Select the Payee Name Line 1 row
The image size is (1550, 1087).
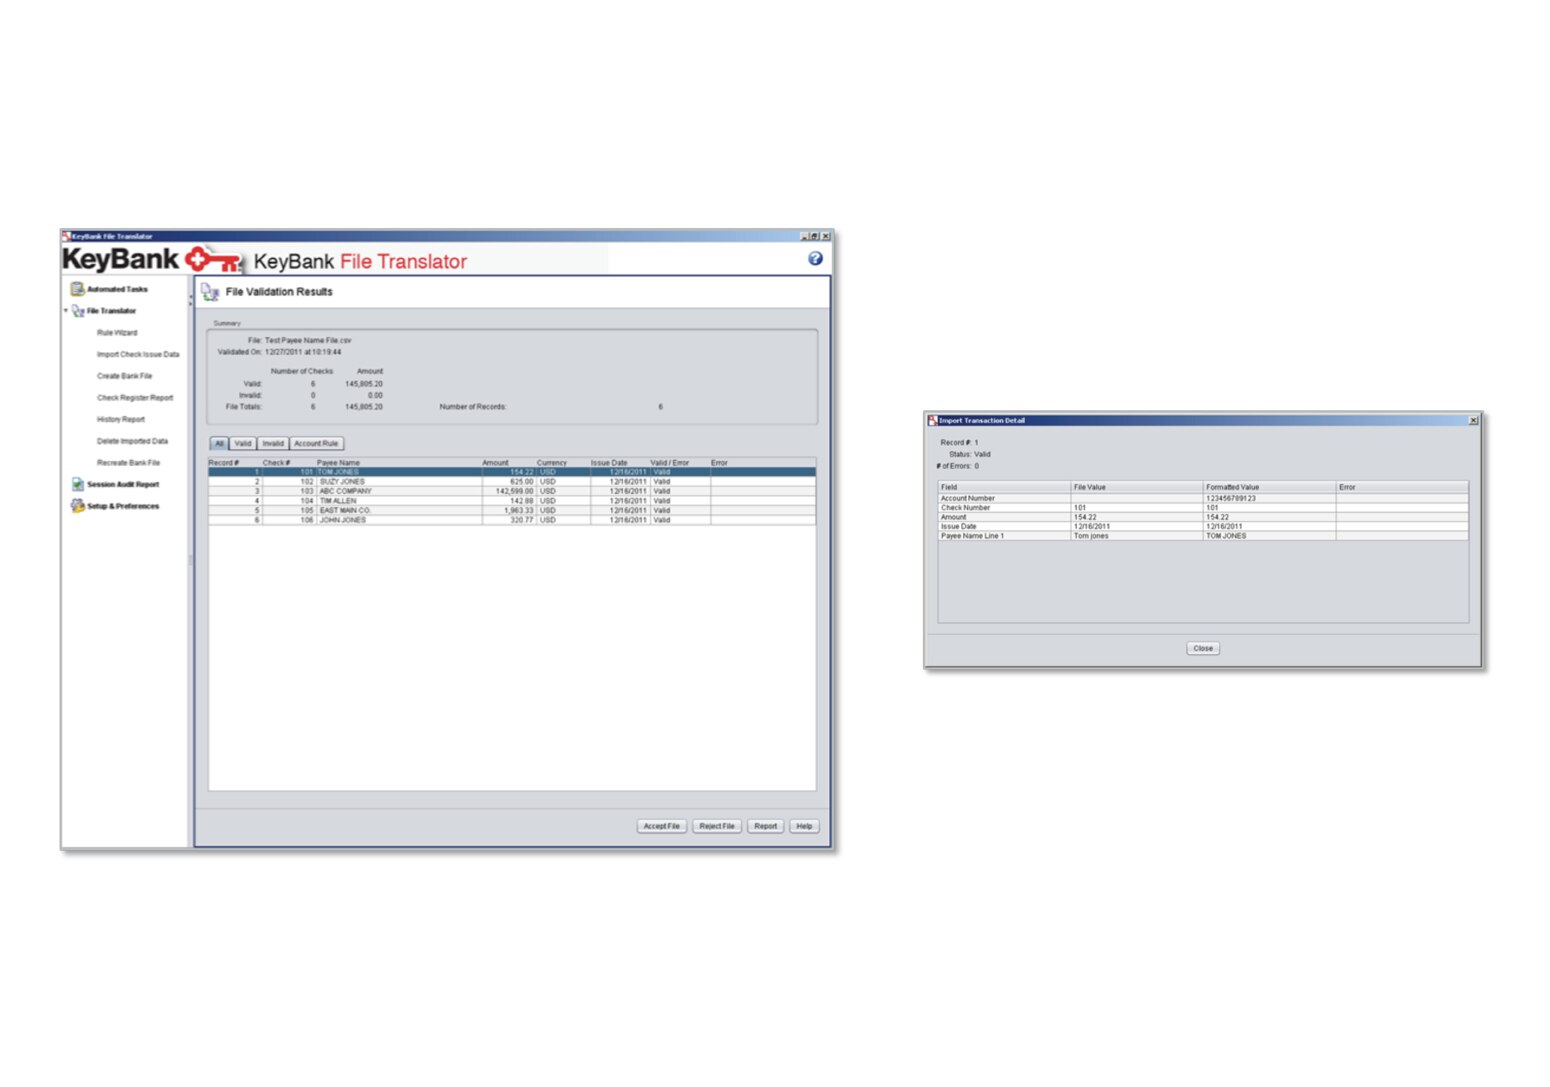[x=1203, y=536]
